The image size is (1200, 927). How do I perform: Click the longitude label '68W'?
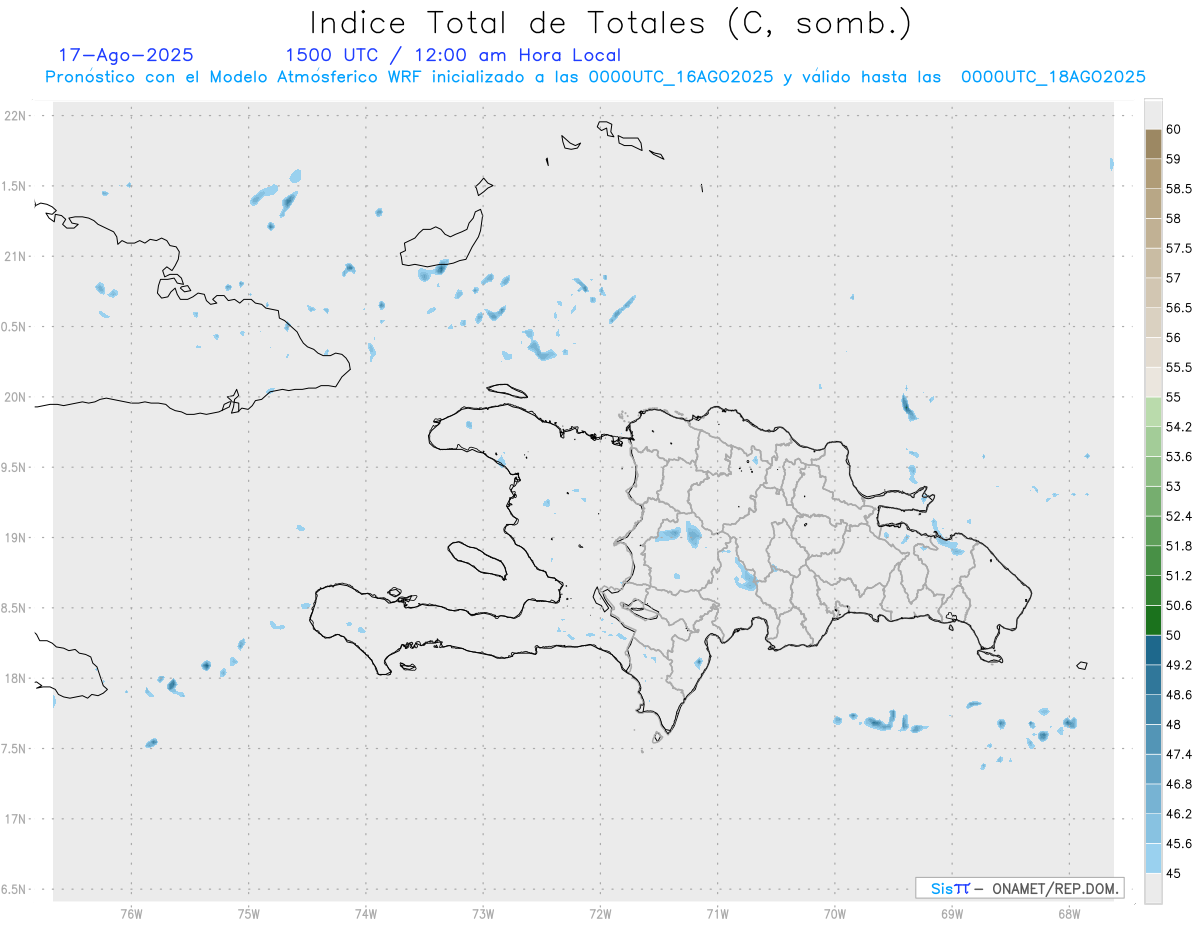(1068, 914)
